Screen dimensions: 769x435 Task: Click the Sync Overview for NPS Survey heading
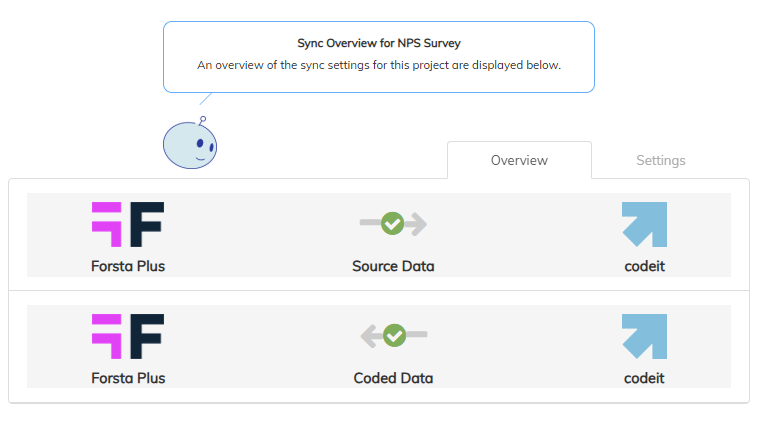pyautogui.click(x=379, y=44)
